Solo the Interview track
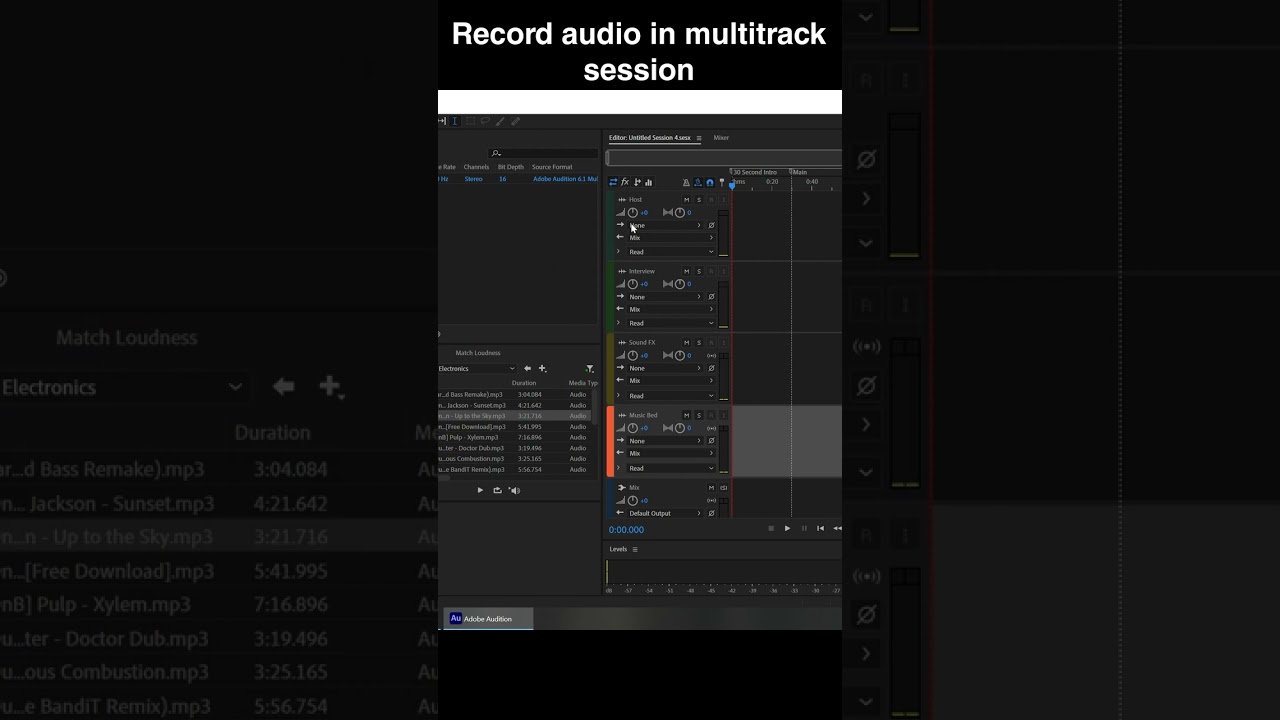This screenshot has width=1280, height=720. pyautogui.click(x=699, y=272)
